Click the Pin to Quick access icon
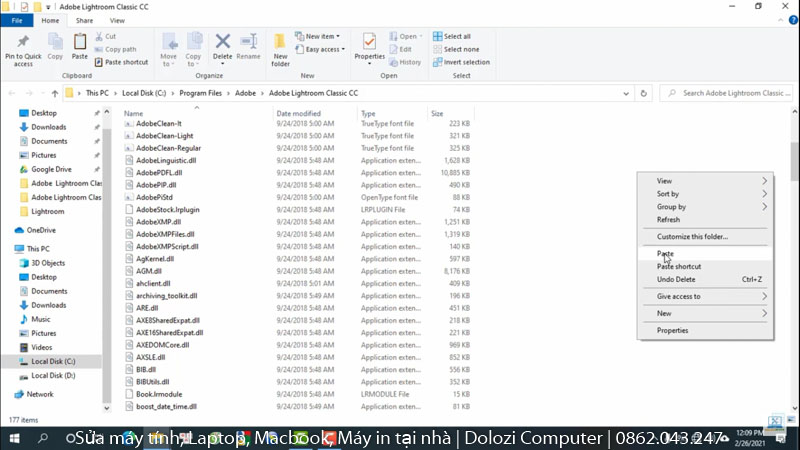800x450 pixels. (23, 42)
